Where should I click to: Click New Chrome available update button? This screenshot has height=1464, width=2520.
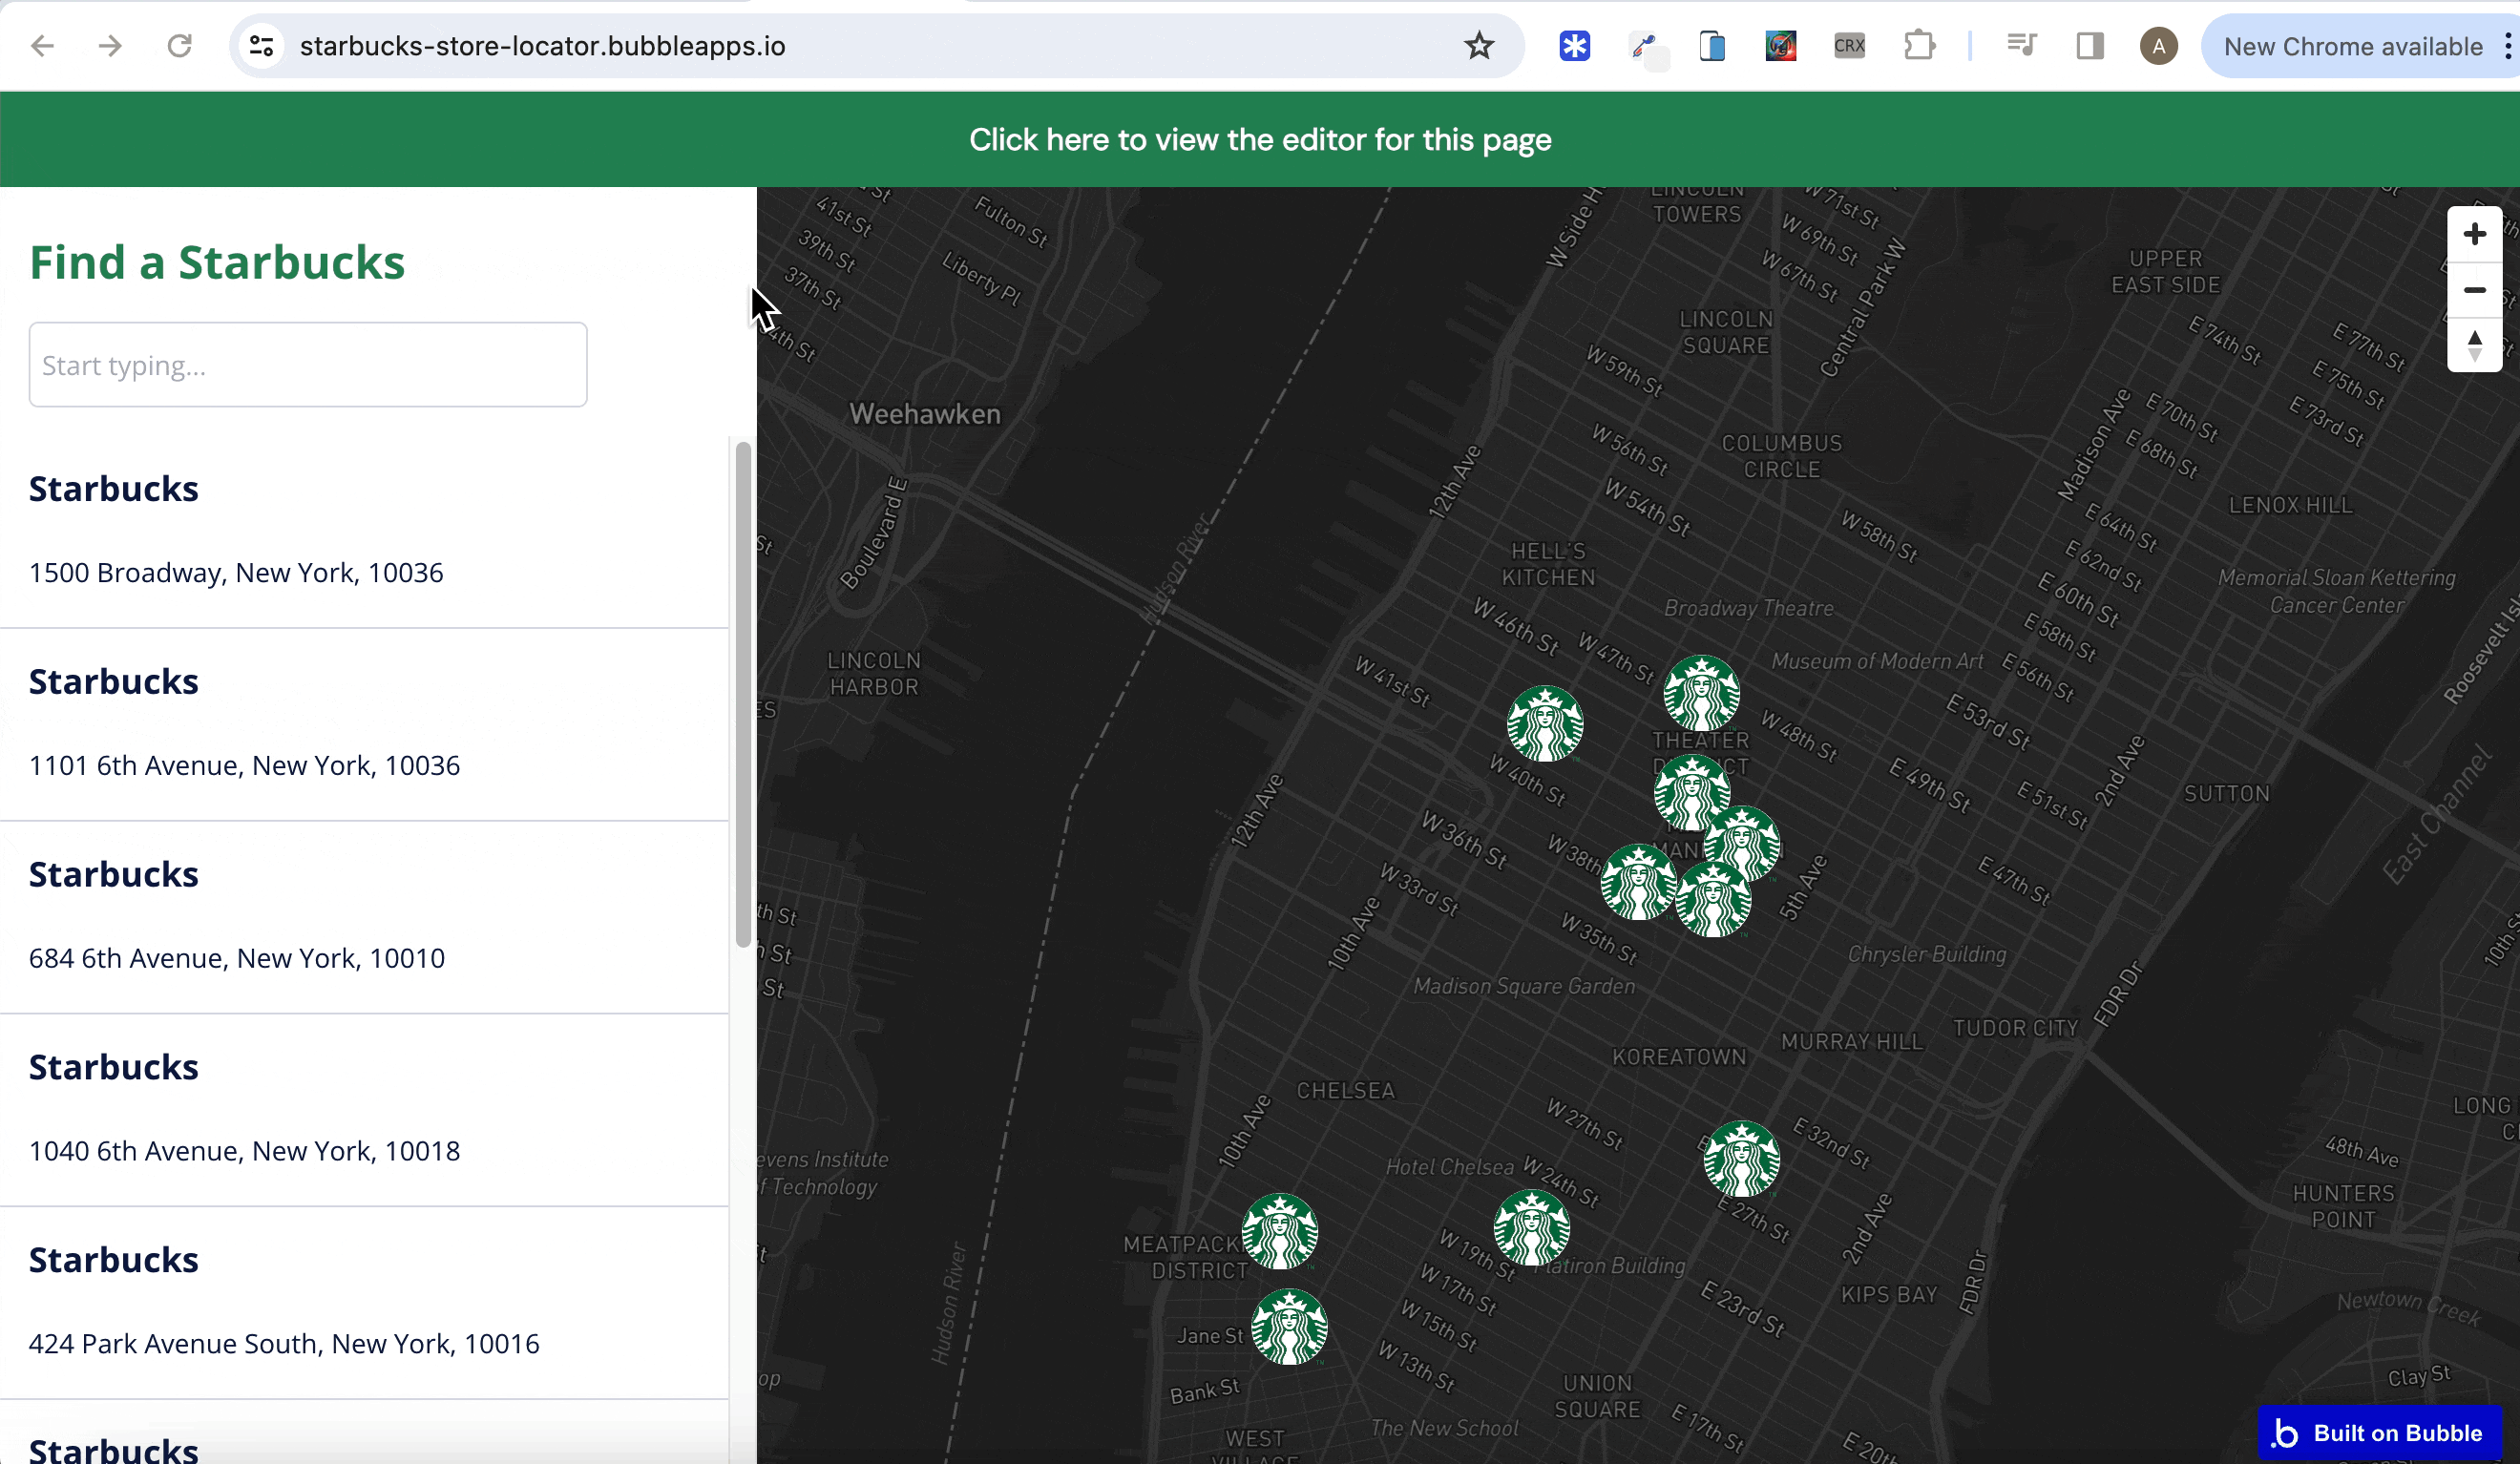click(2352, 46)
